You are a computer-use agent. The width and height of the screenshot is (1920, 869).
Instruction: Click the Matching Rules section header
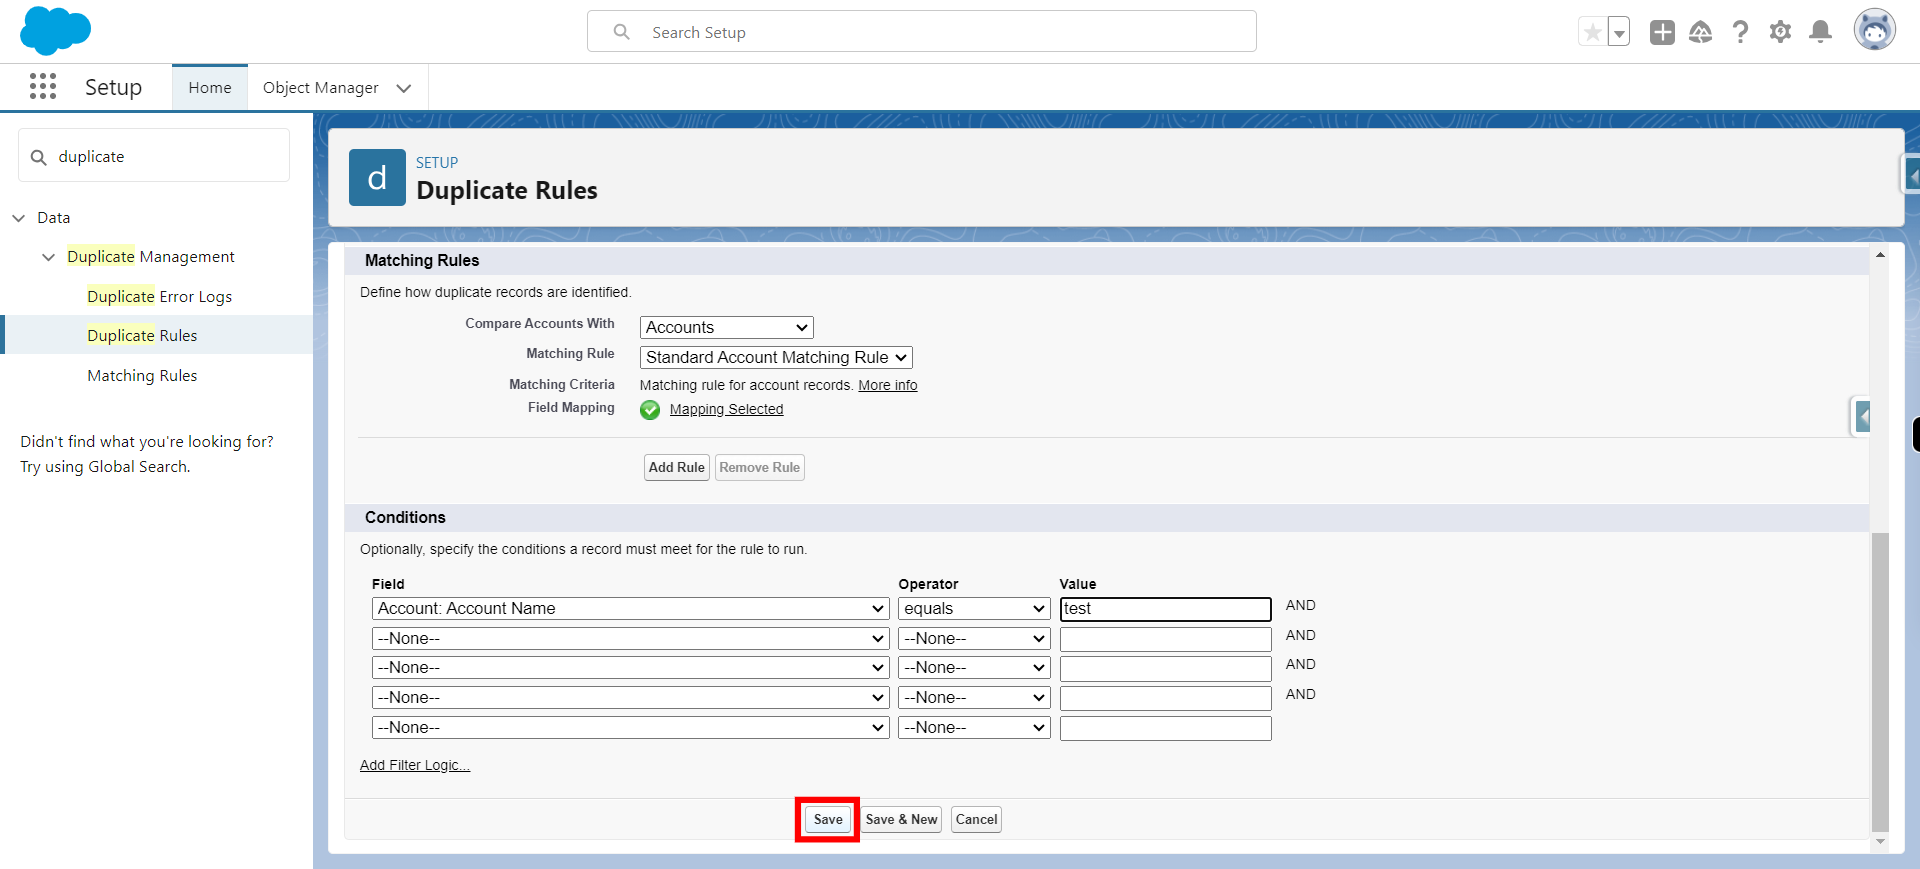(x=422, y=260)
